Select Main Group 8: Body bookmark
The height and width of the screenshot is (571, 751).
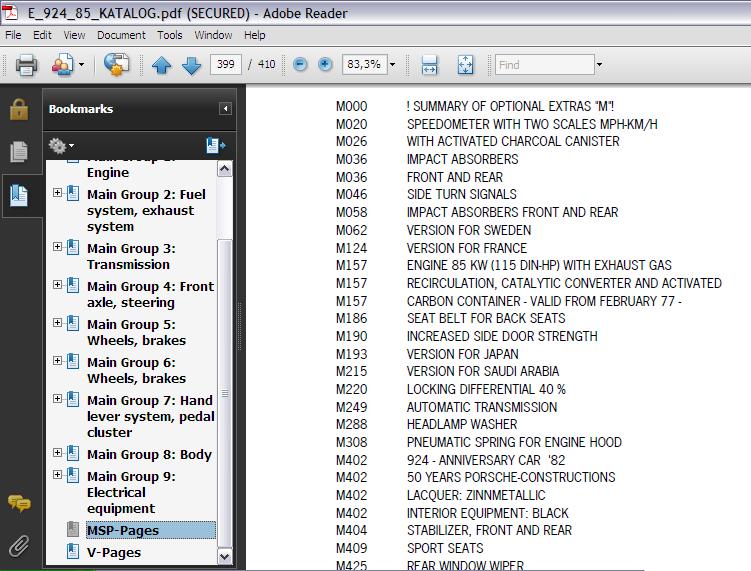tap(149, 454)
